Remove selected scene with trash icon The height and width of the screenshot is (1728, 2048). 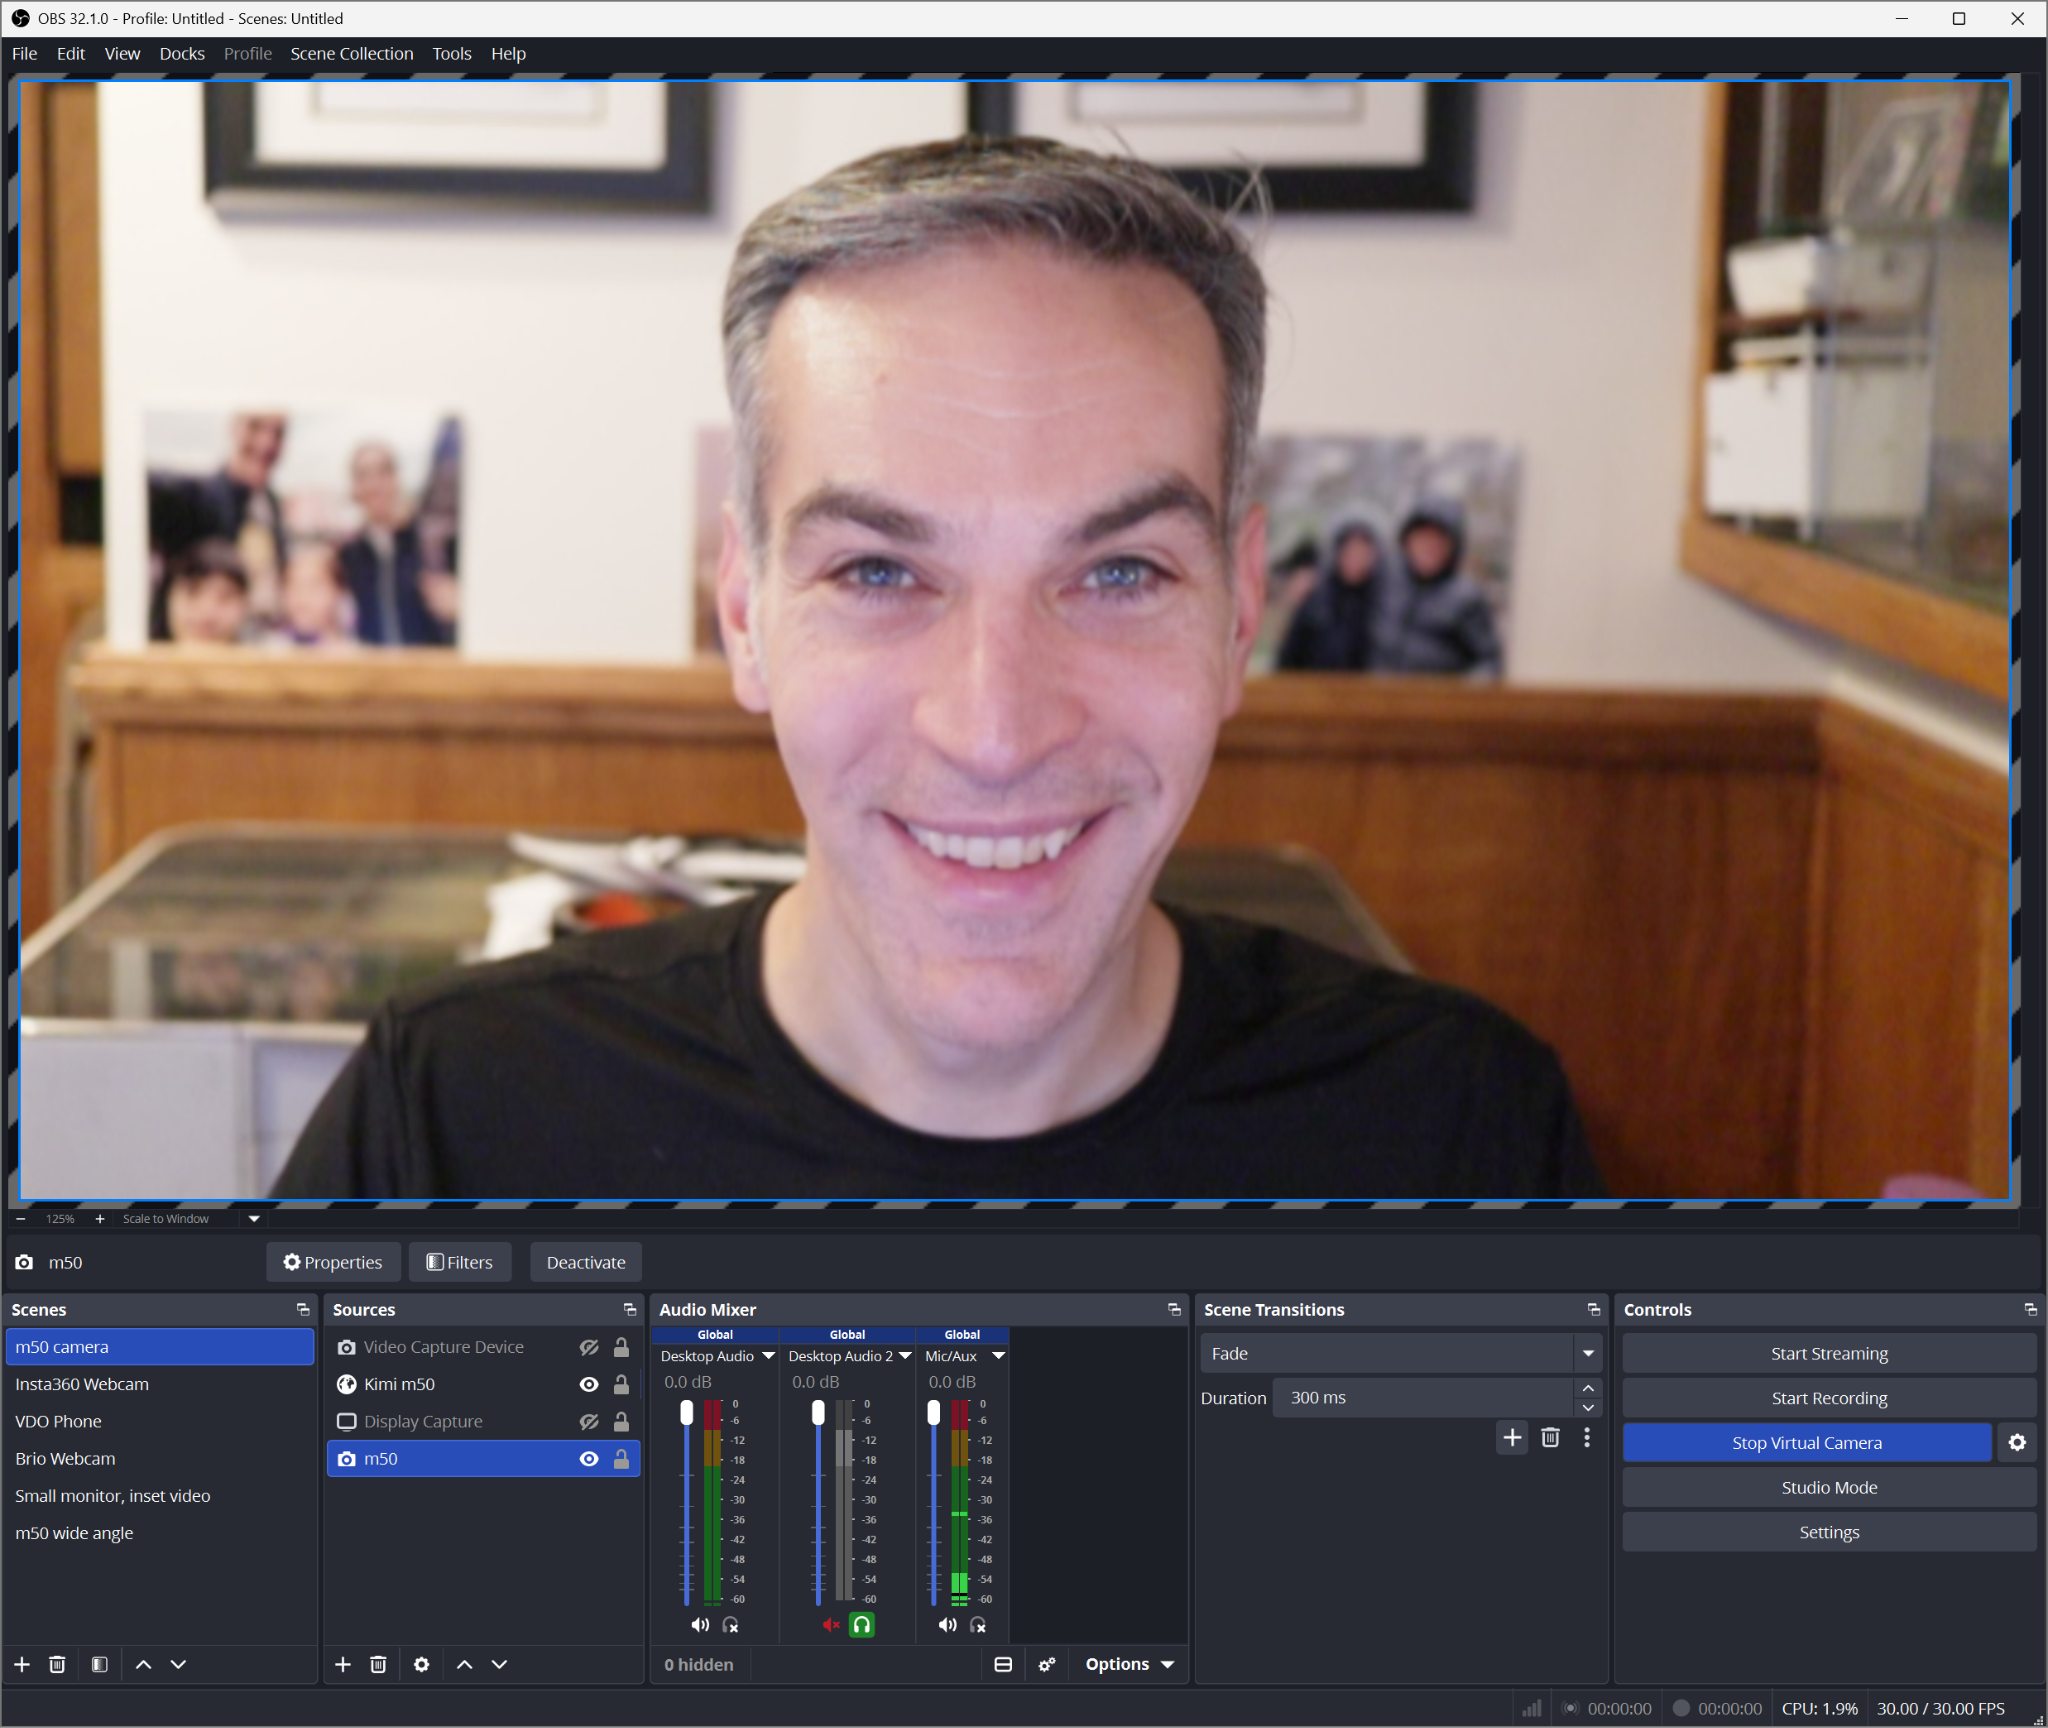pos(57,1664)
